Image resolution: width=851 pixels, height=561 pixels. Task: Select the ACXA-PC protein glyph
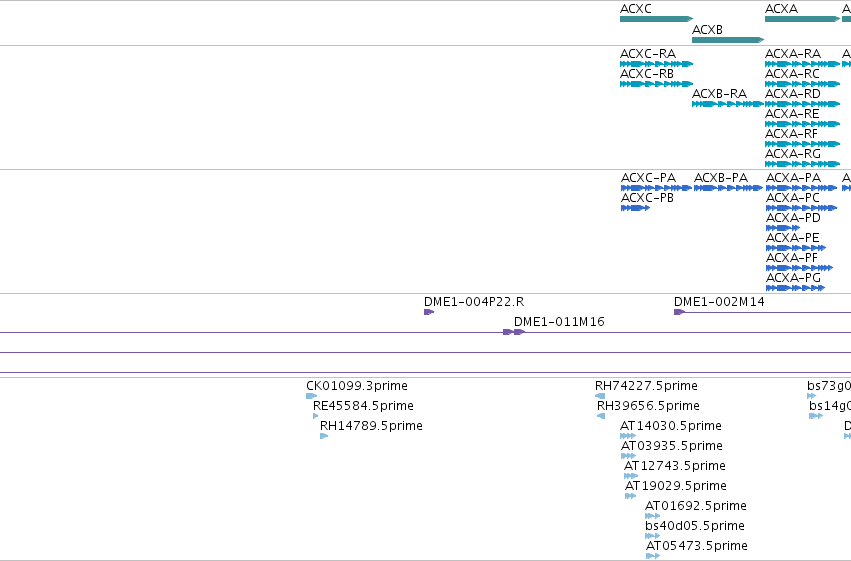[x=801, y=208]
